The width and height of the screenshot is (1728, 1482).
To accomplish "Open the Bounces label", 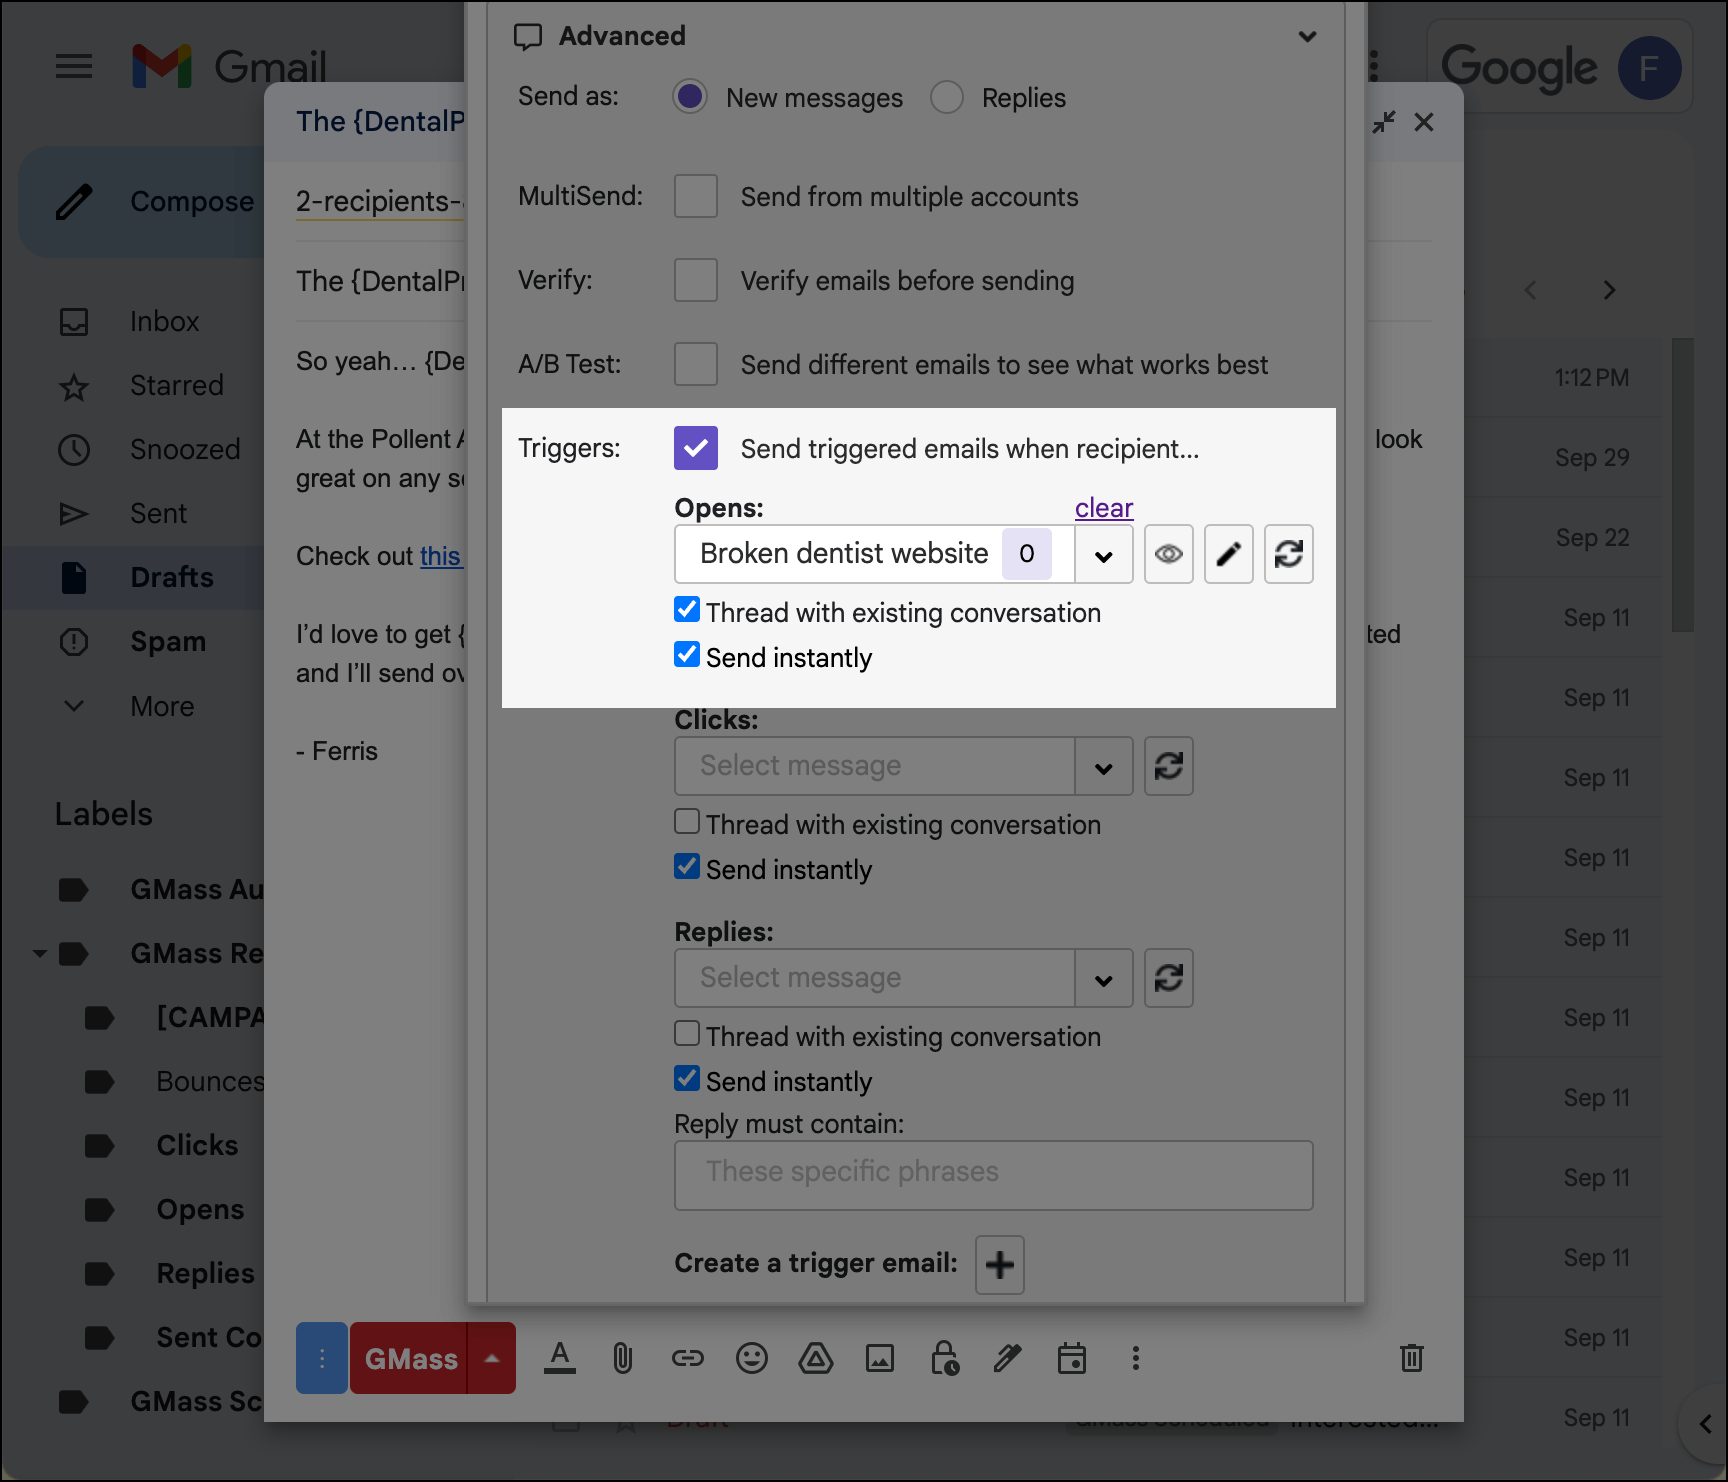I will (210, 1082).
